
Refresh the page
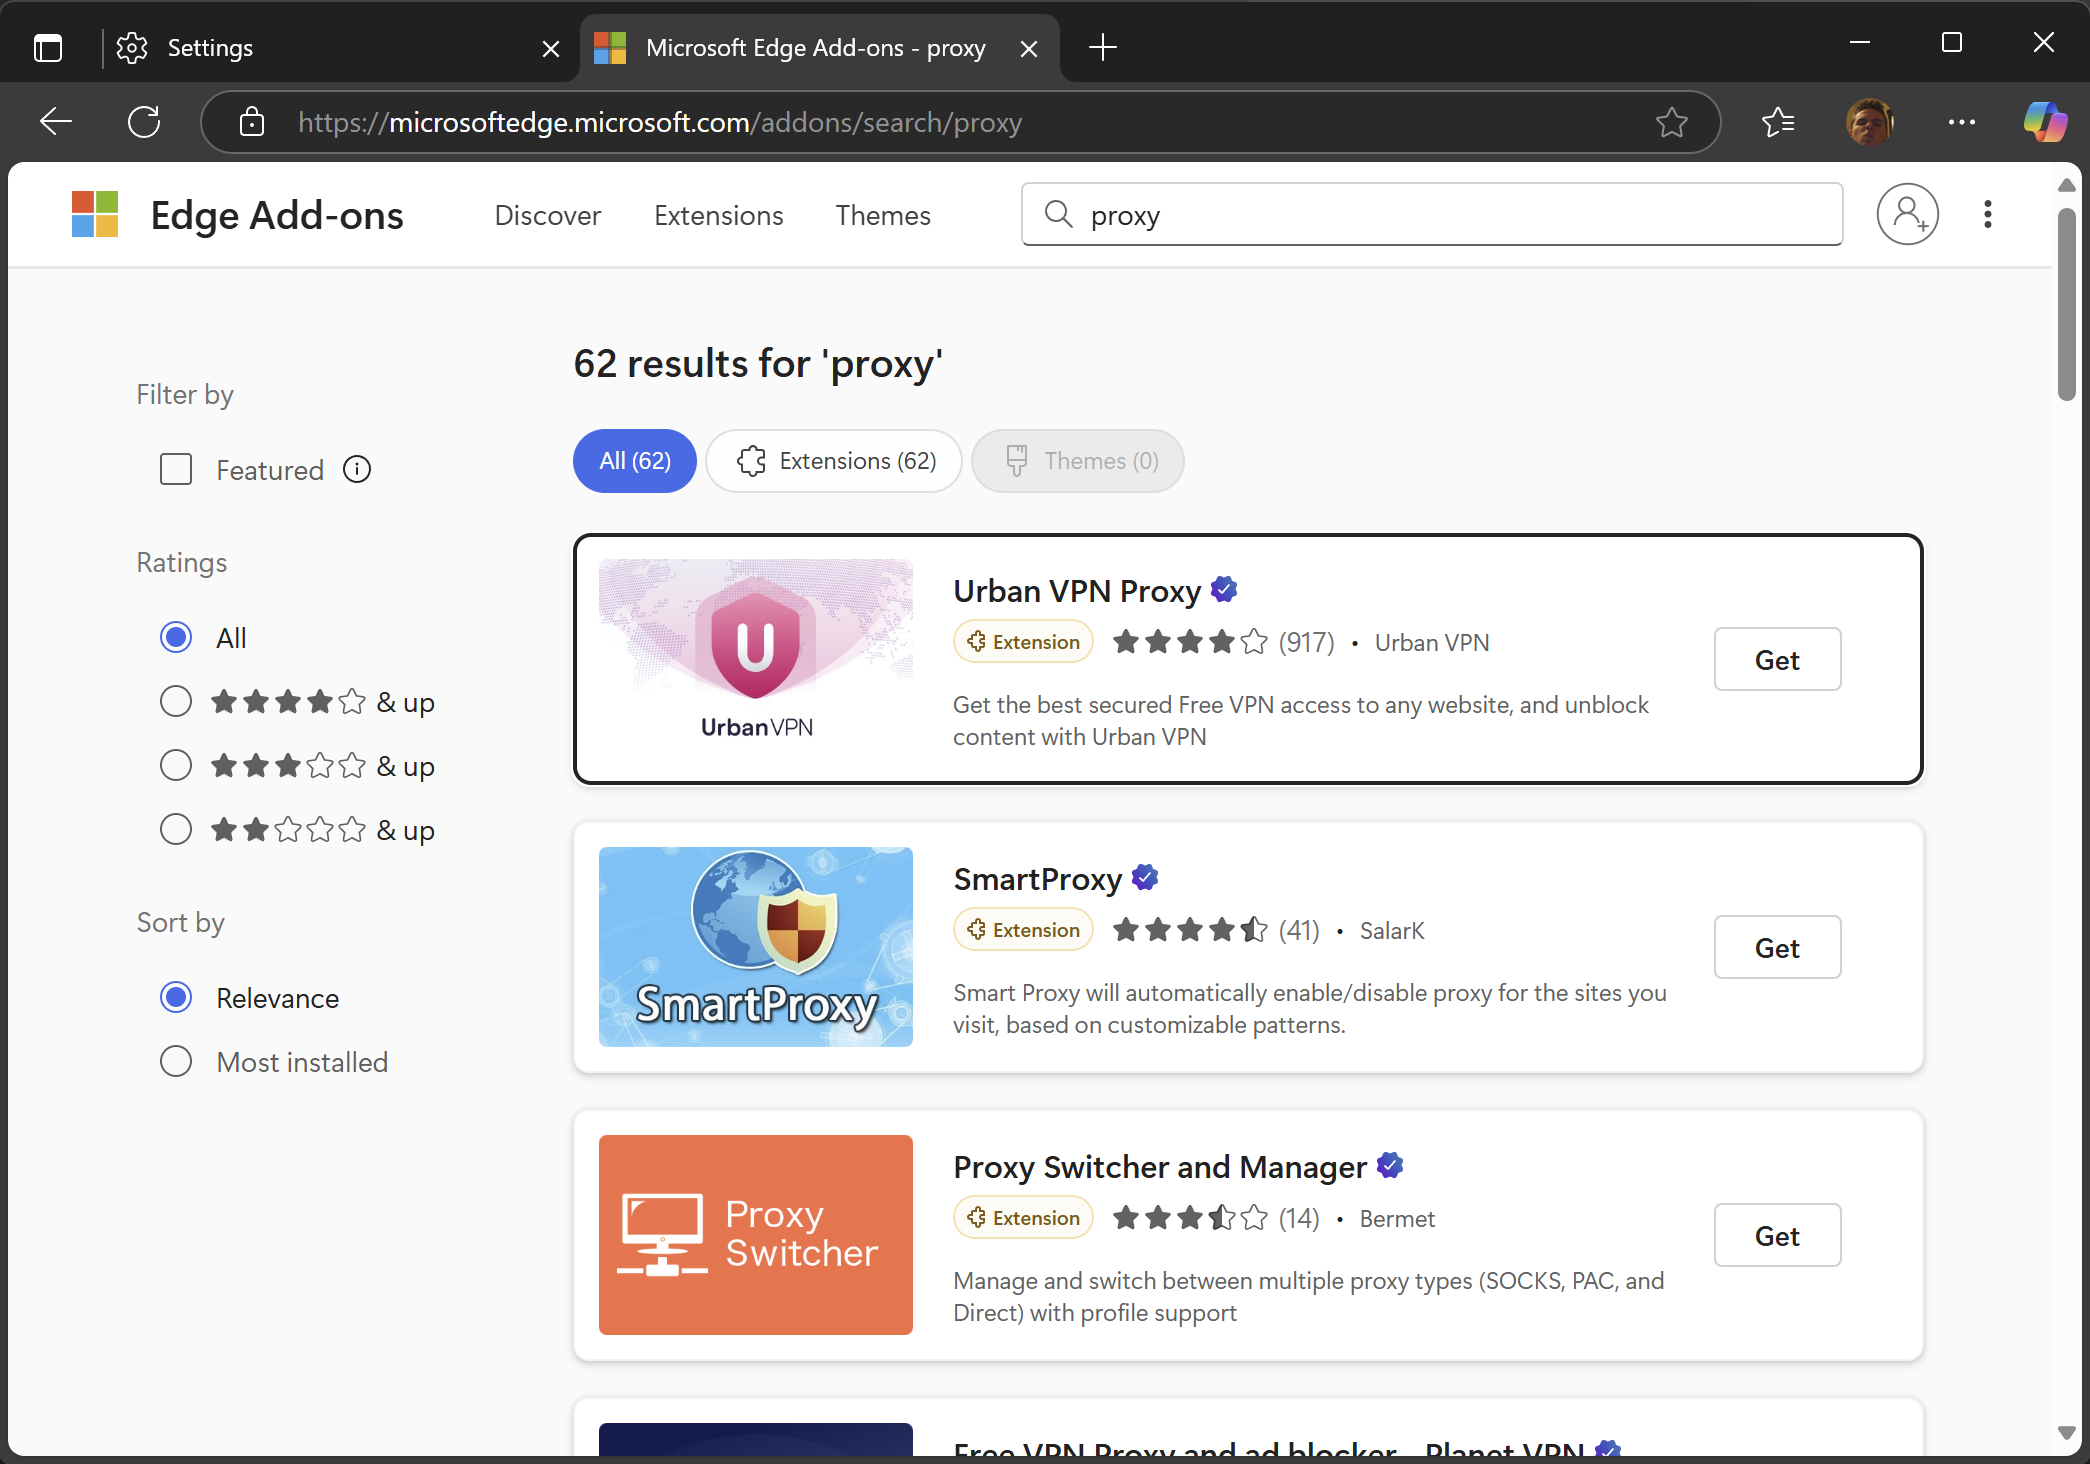144,122
